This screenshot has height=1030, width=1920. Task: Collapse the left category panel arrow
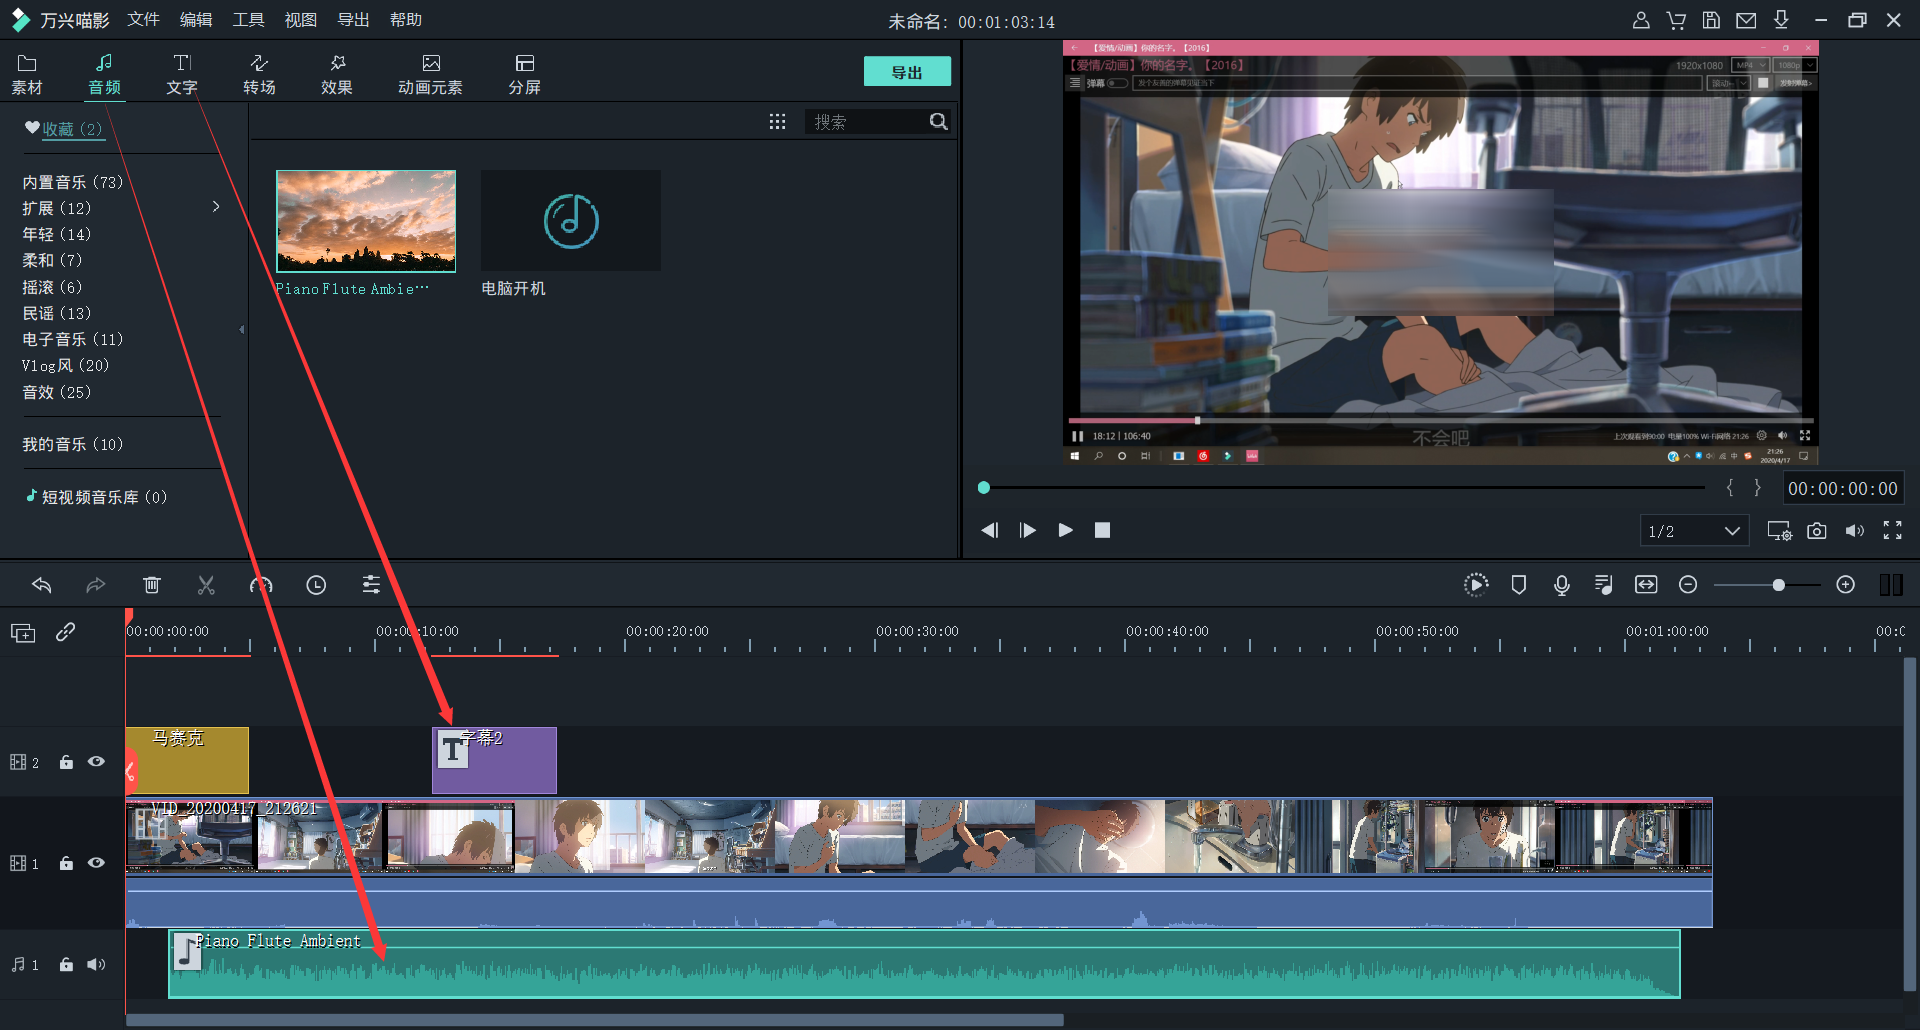point(241,329)
